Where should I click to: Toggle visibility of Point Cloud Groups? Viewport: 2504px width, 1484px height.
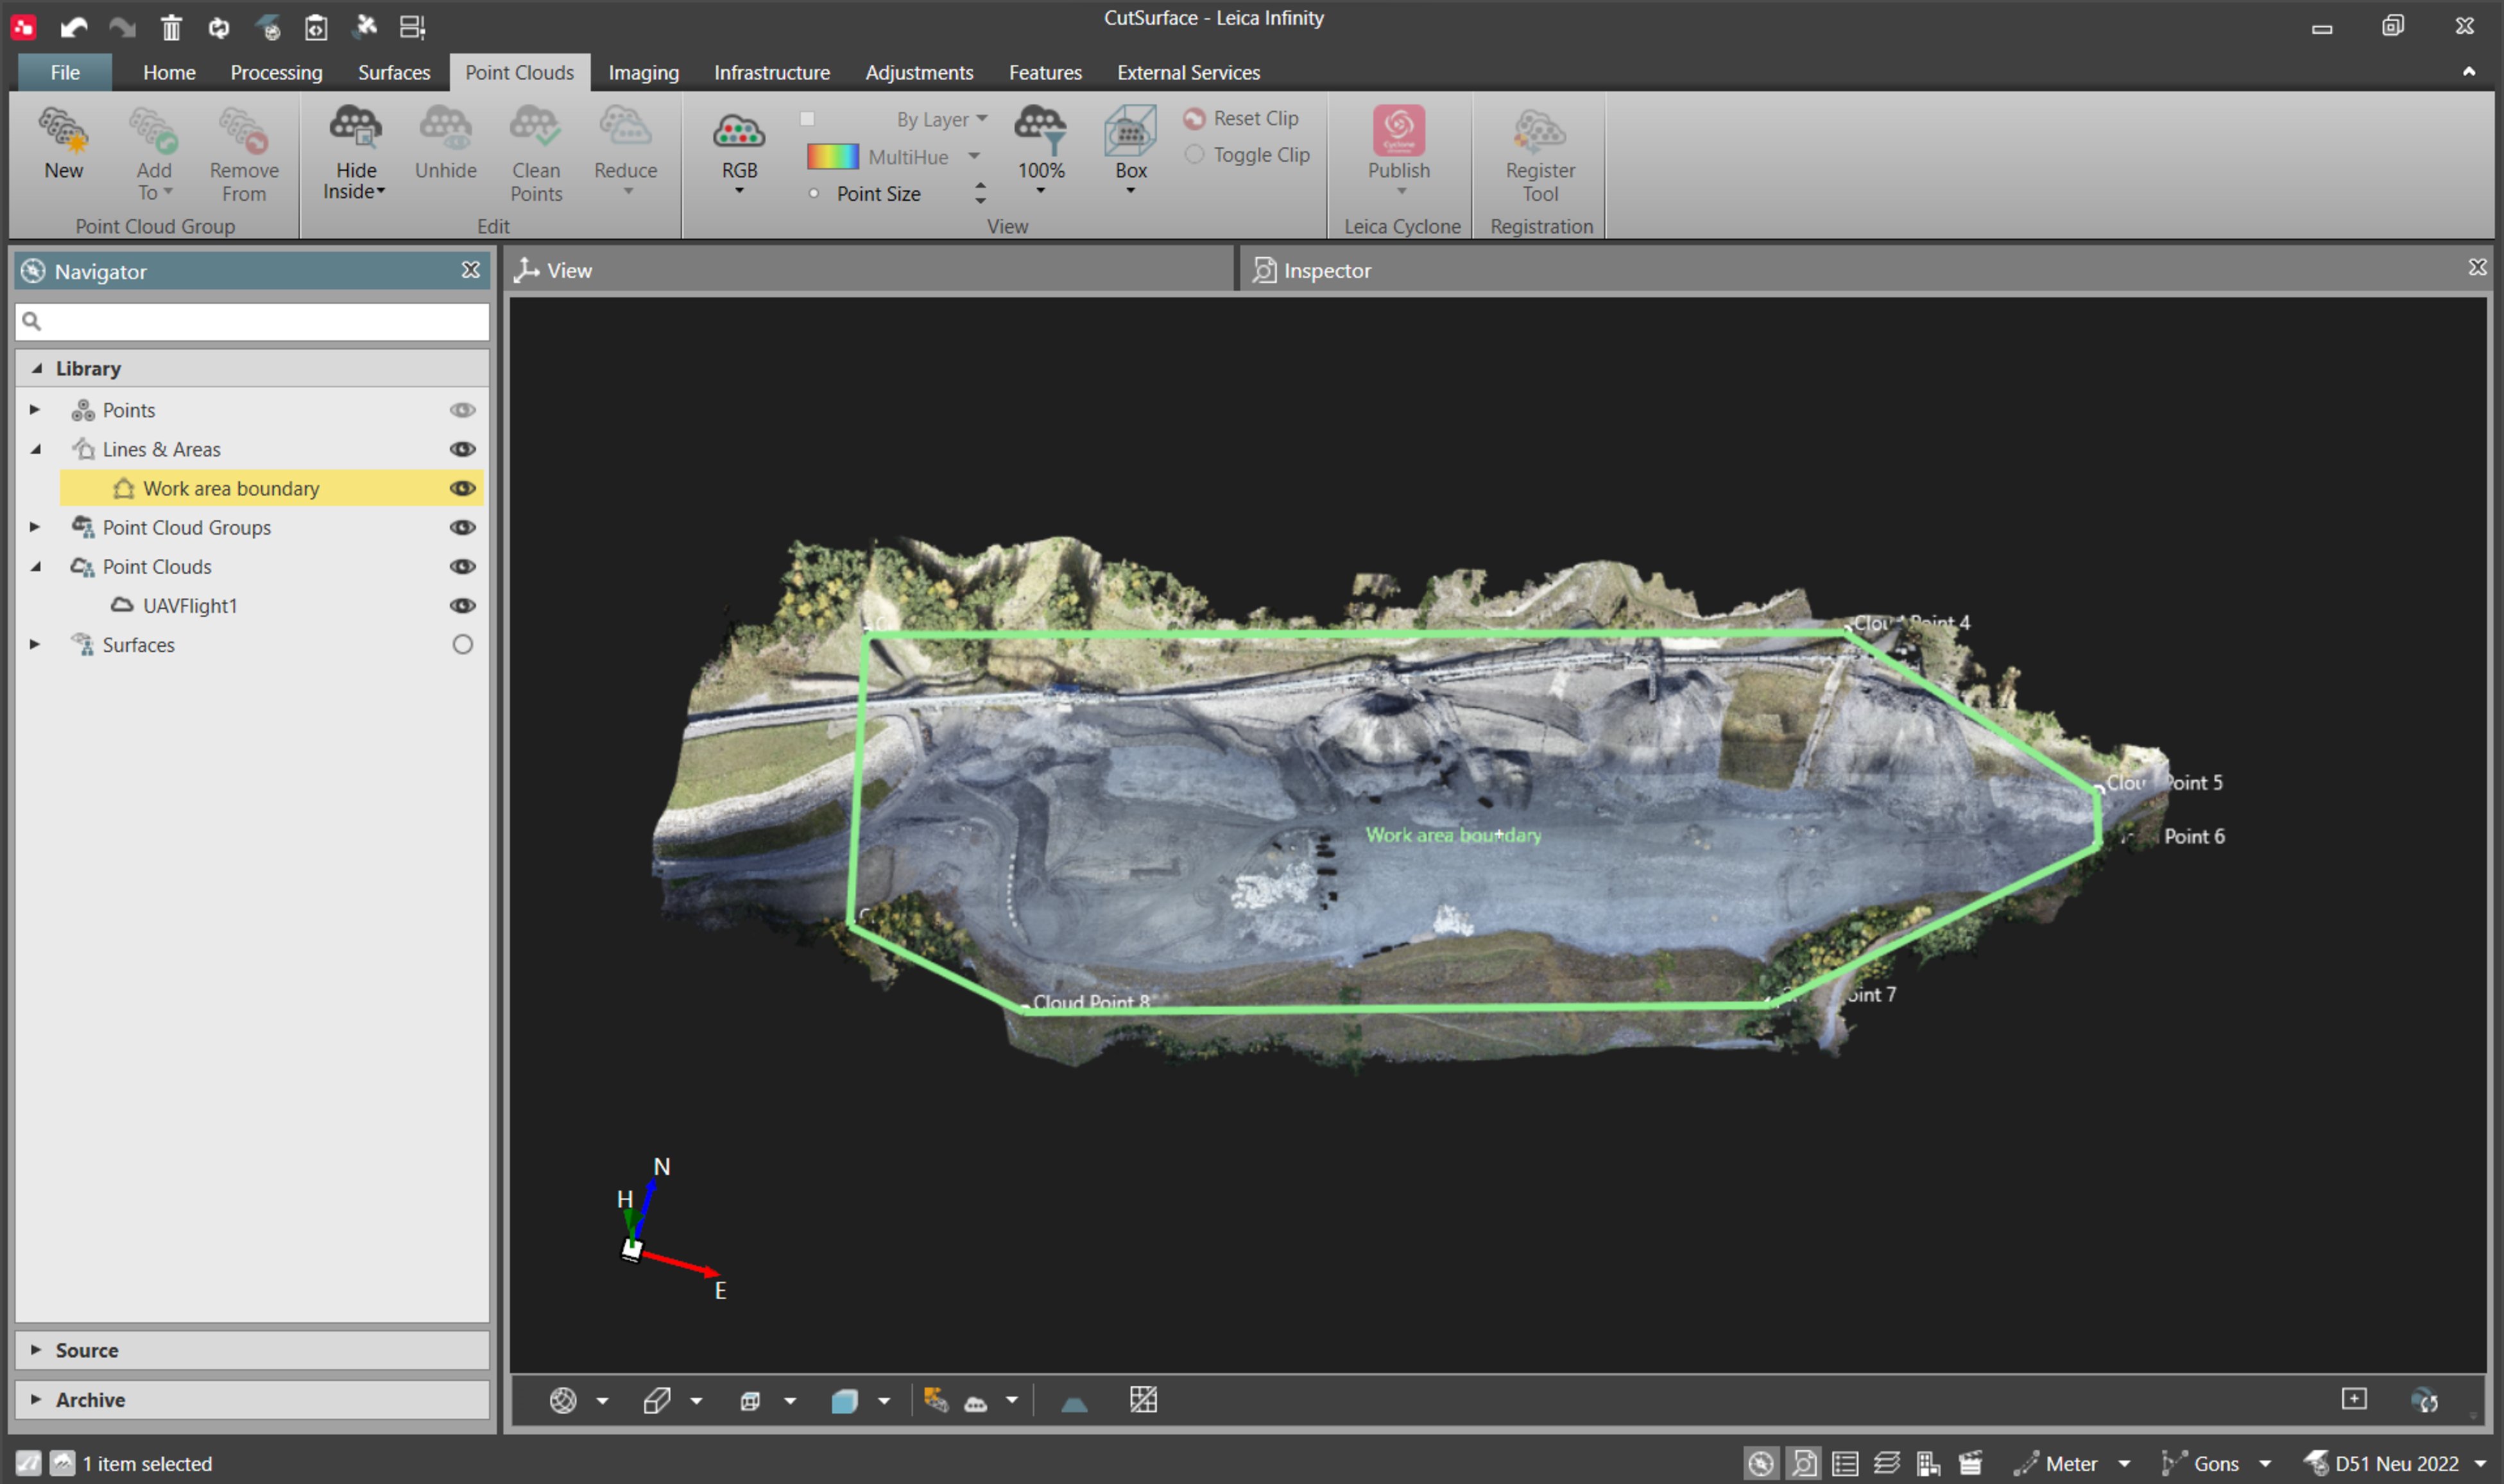click(x=462, y=527)
